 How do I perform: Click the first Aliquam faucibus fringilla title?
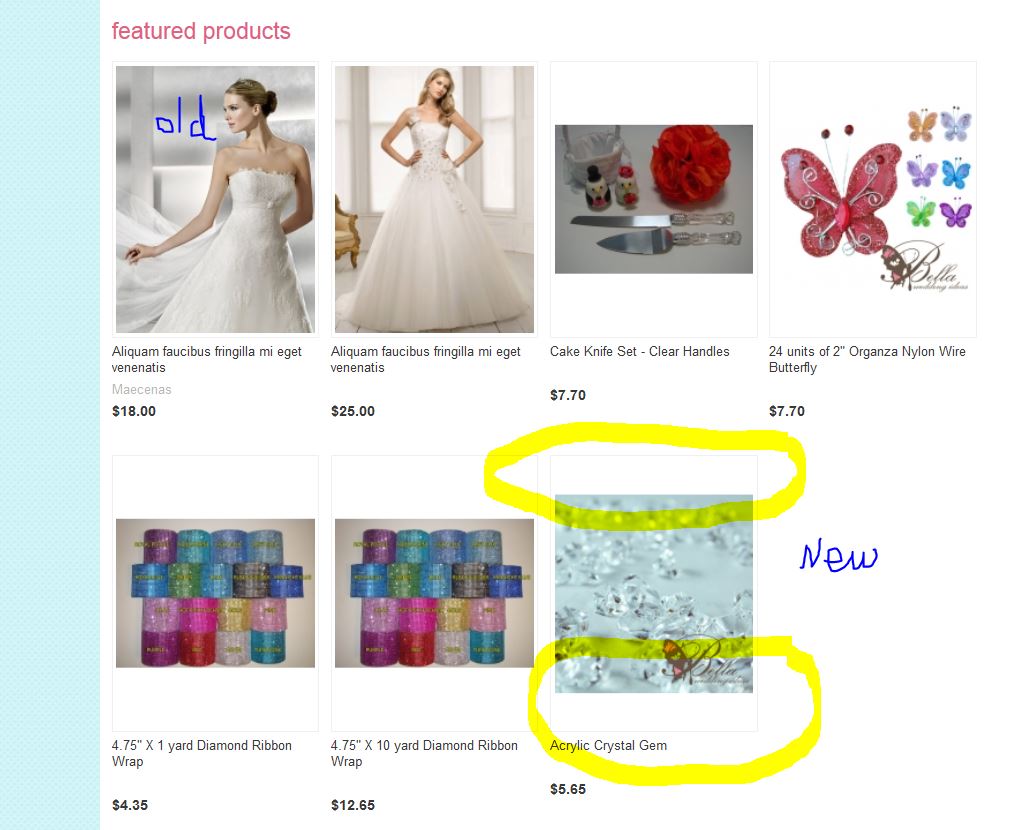[207, 359]
